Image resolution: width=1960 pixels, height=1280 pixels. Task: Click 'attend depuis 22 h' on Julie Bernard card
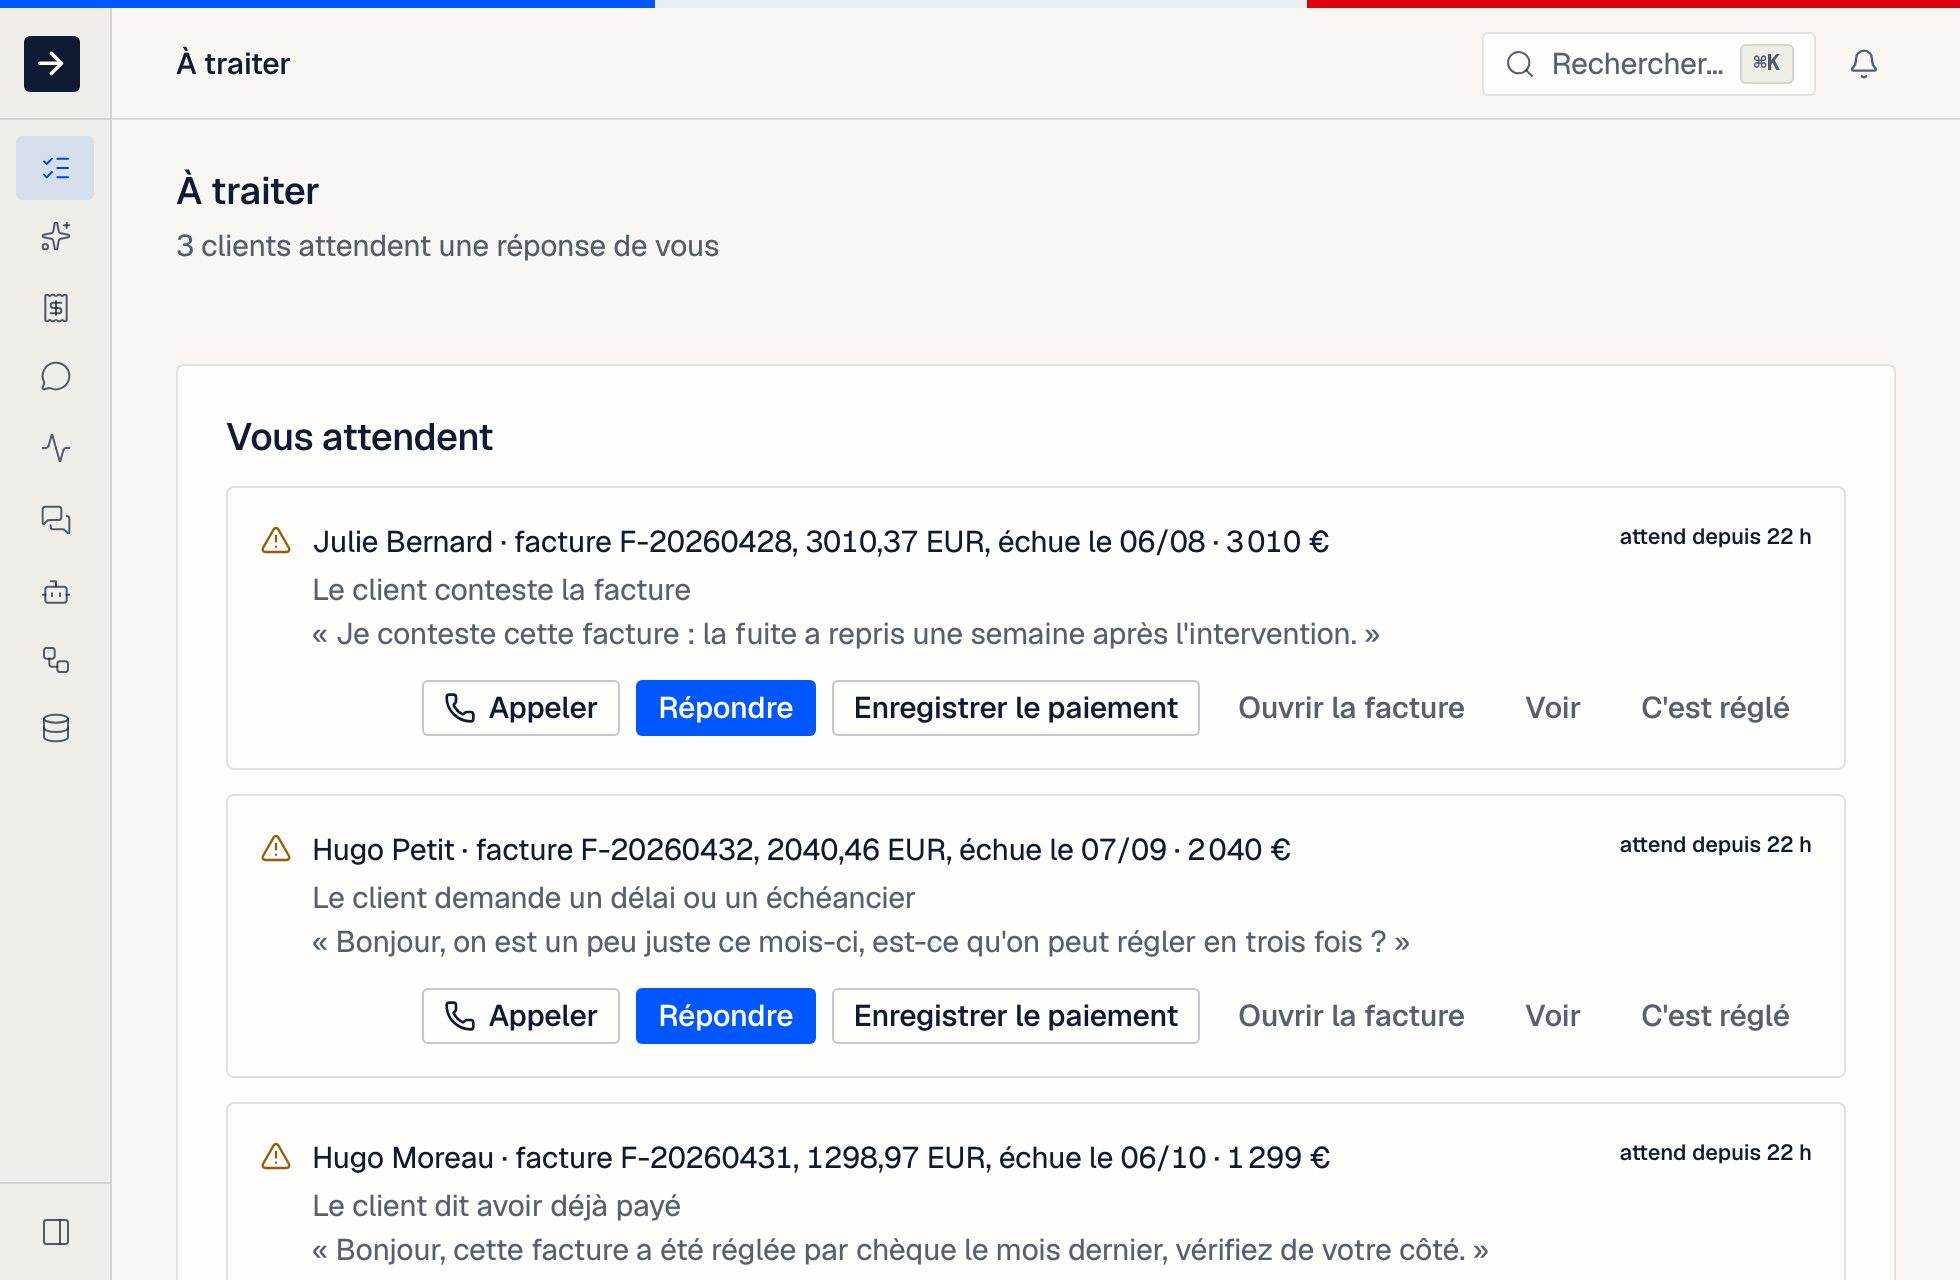tap(1715, 537)
